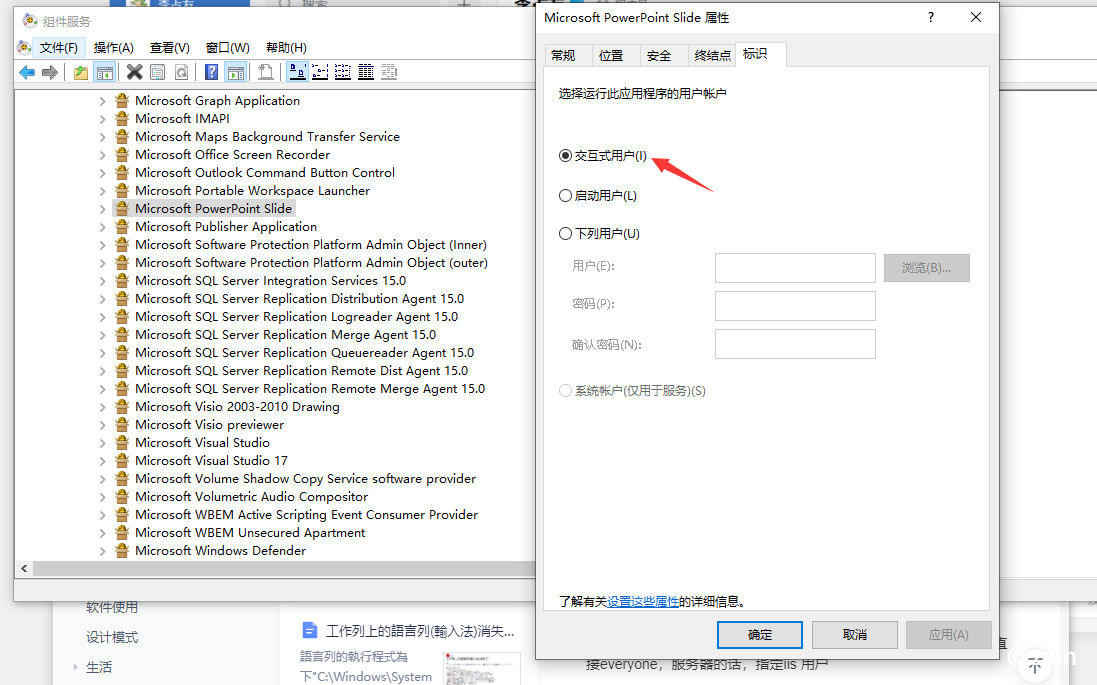Open Help using the blue question-mark icon
The image size is (1097, 685).
click(211, 72)
